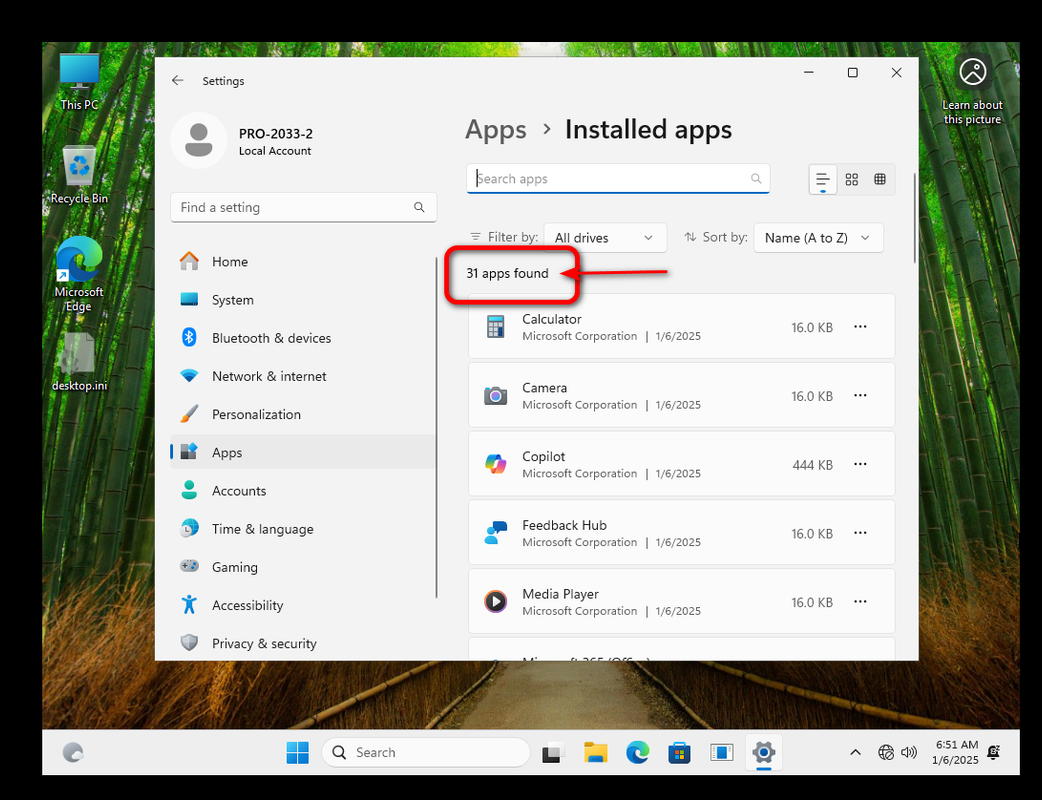Click the widgets icon at the taskbar's left end
The width and height of the screenshot is (1042, 800).
pos(72,753)
